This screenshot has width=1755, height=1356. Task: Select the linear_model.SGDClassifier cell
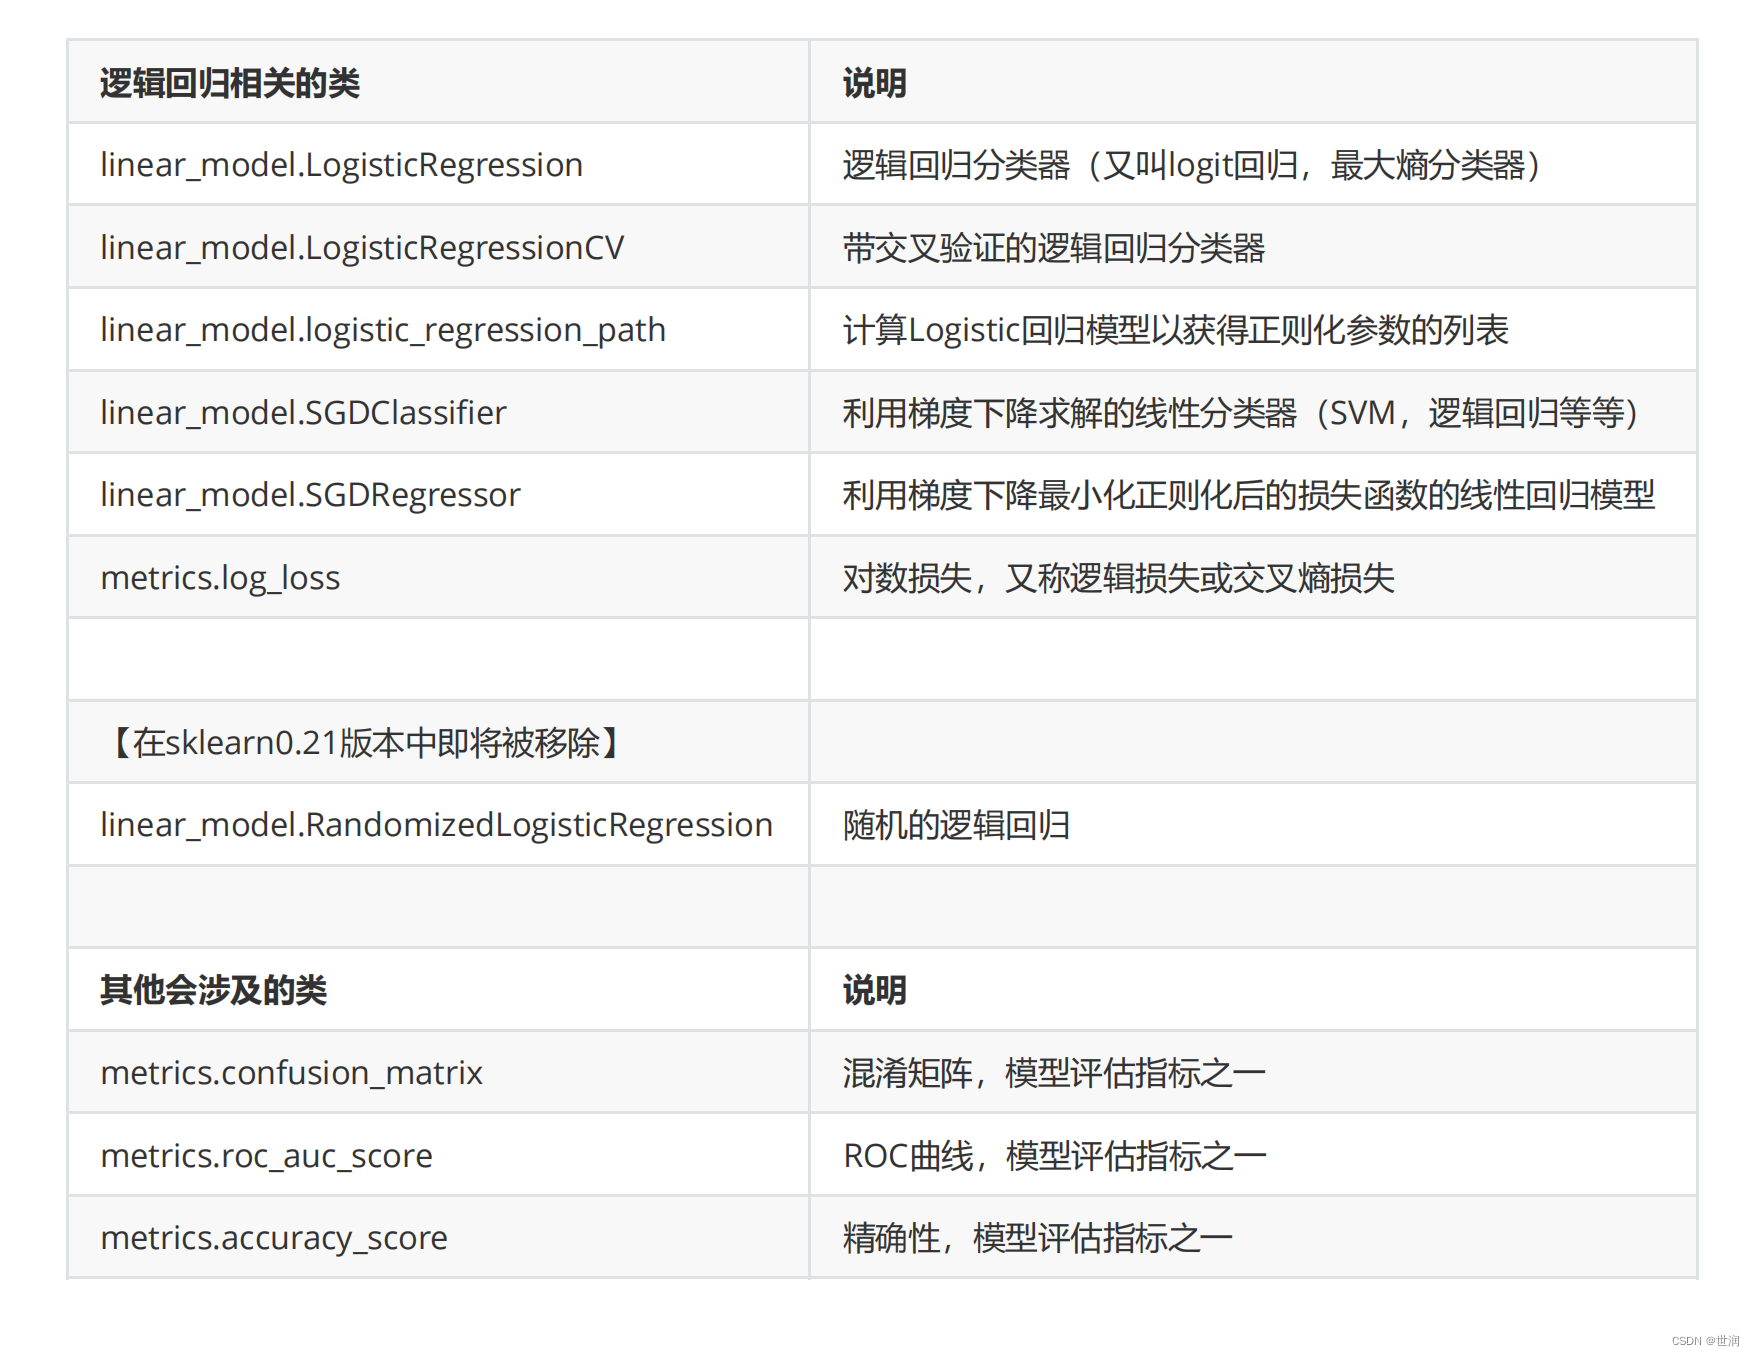(x=438, y=412)
